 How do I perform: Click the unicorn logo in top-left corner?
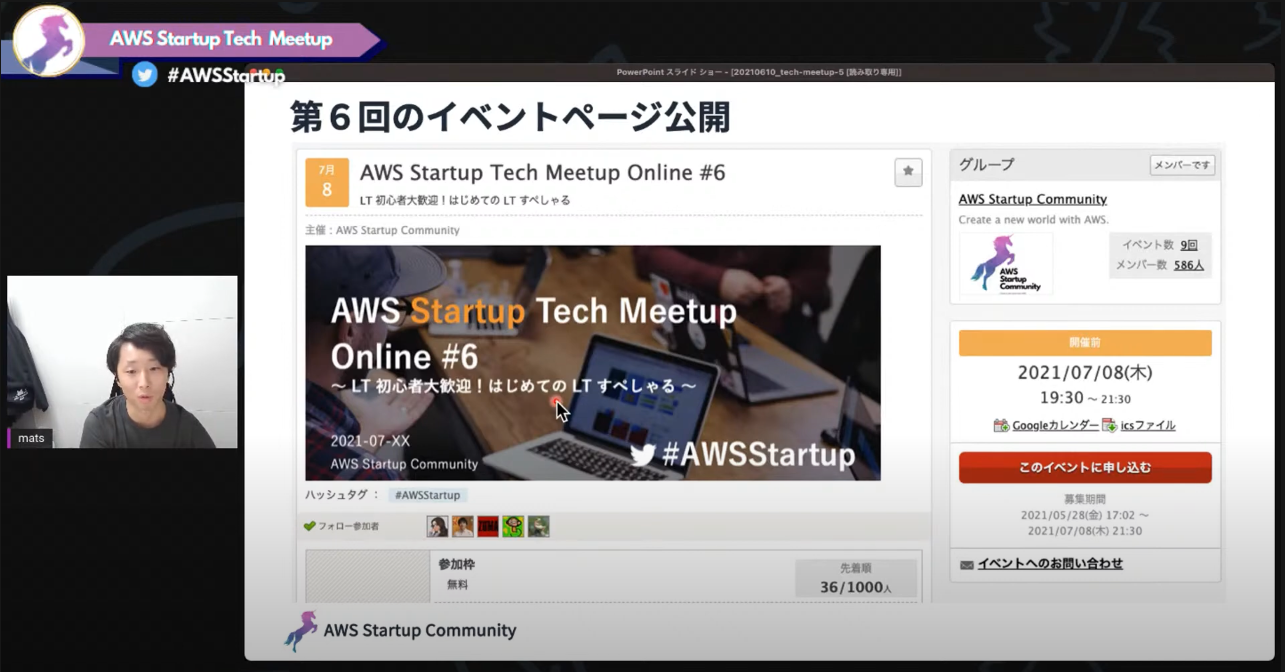49,40
